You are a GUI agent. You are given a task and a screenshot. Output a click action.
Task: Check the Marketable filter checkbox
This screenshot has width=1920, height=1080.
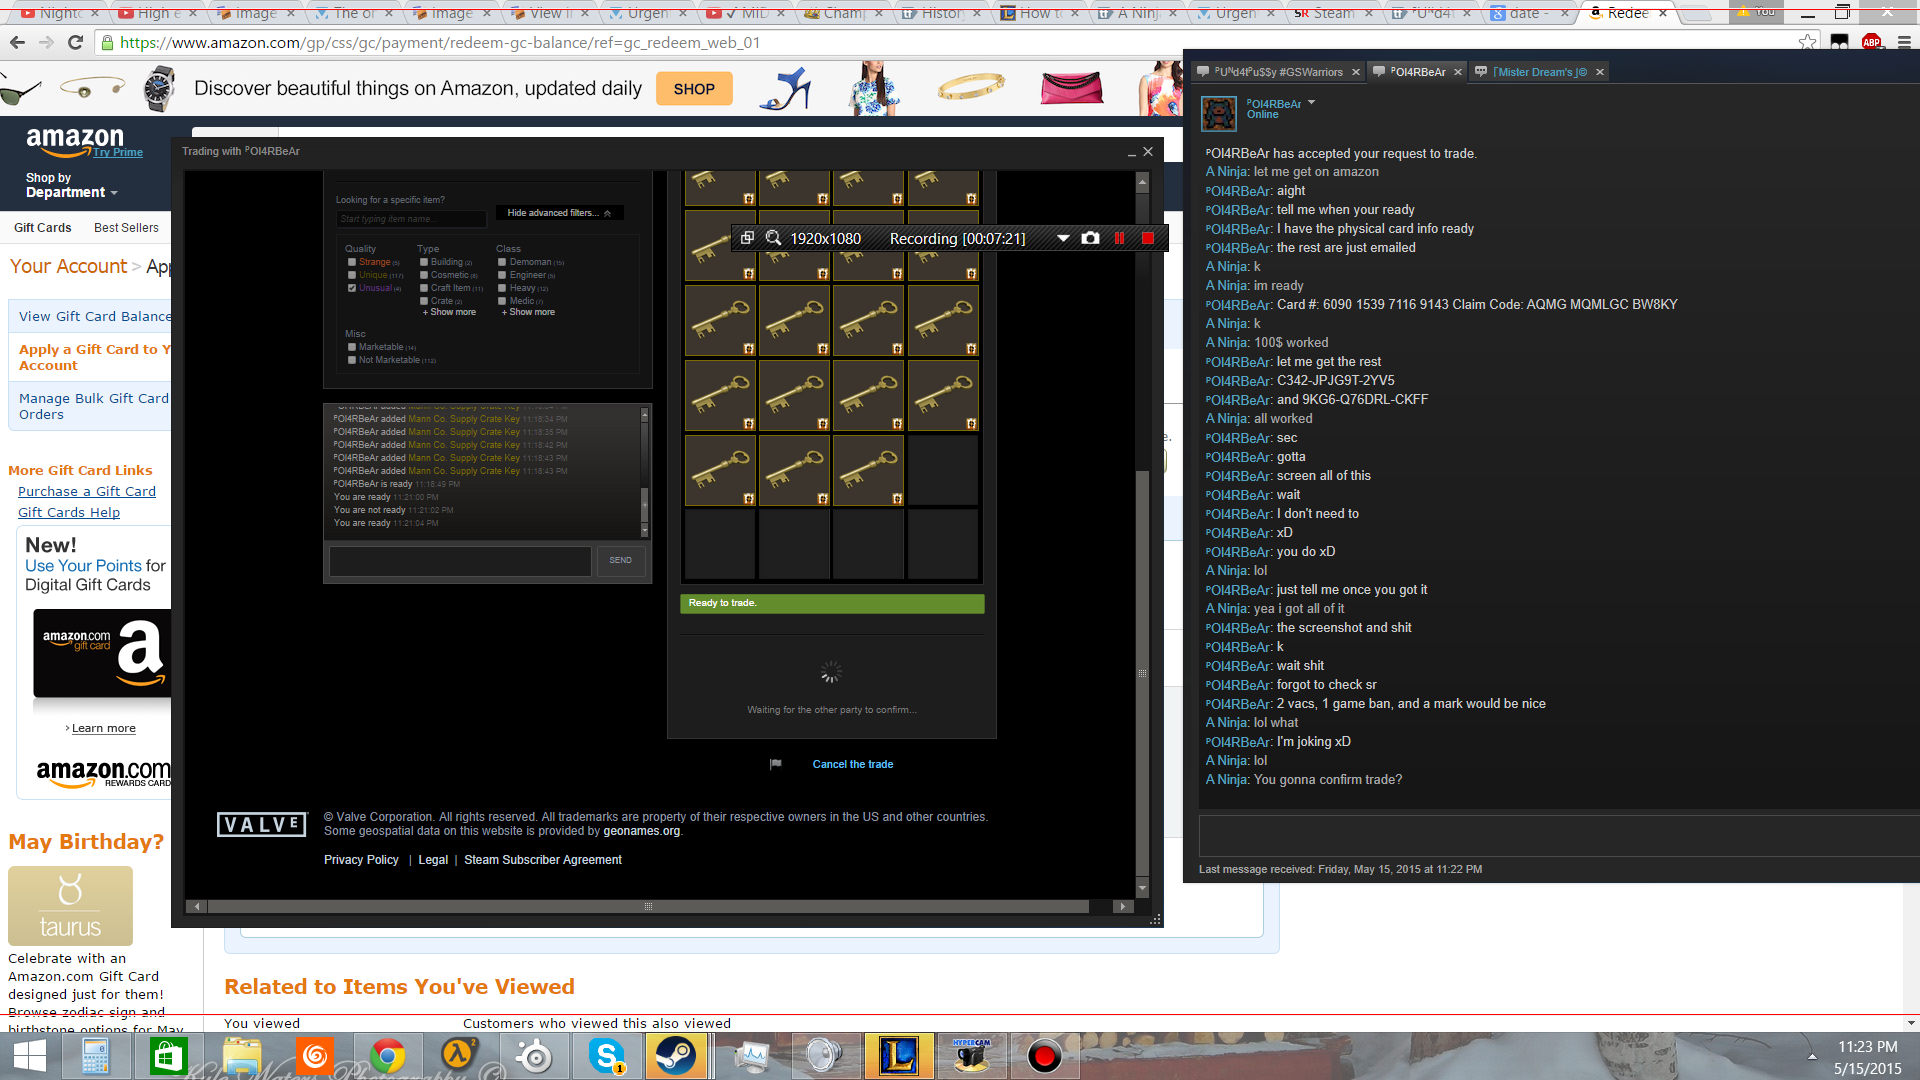(x=352, y=347)
